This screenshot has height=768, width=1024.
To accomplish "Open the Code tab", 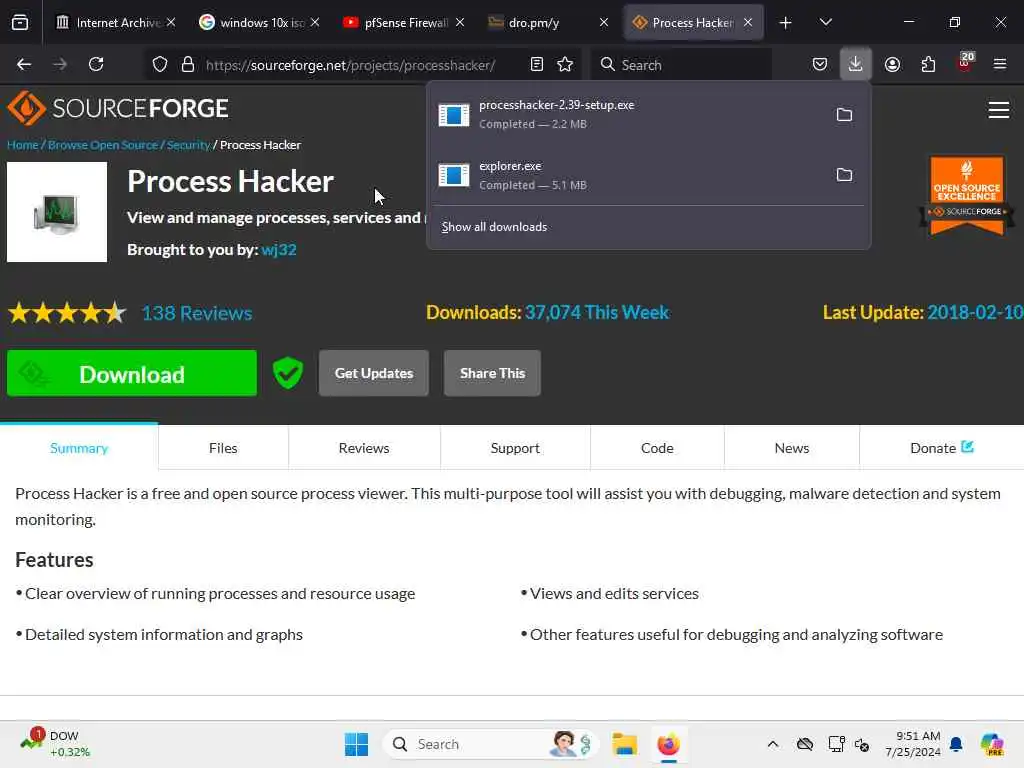I will (x=657, y=448).
